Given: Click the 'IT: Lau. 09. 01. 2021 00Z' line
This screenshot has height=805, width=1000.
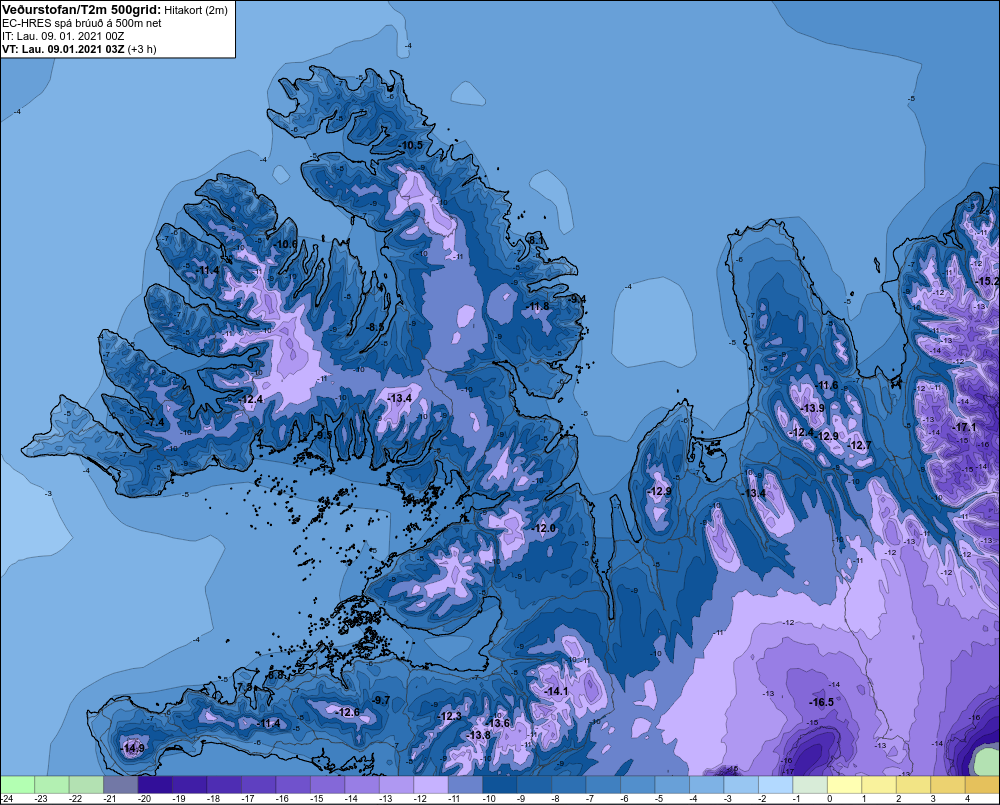Looking at the screenshot, I should pyautogui.click(x=62, y=36).
